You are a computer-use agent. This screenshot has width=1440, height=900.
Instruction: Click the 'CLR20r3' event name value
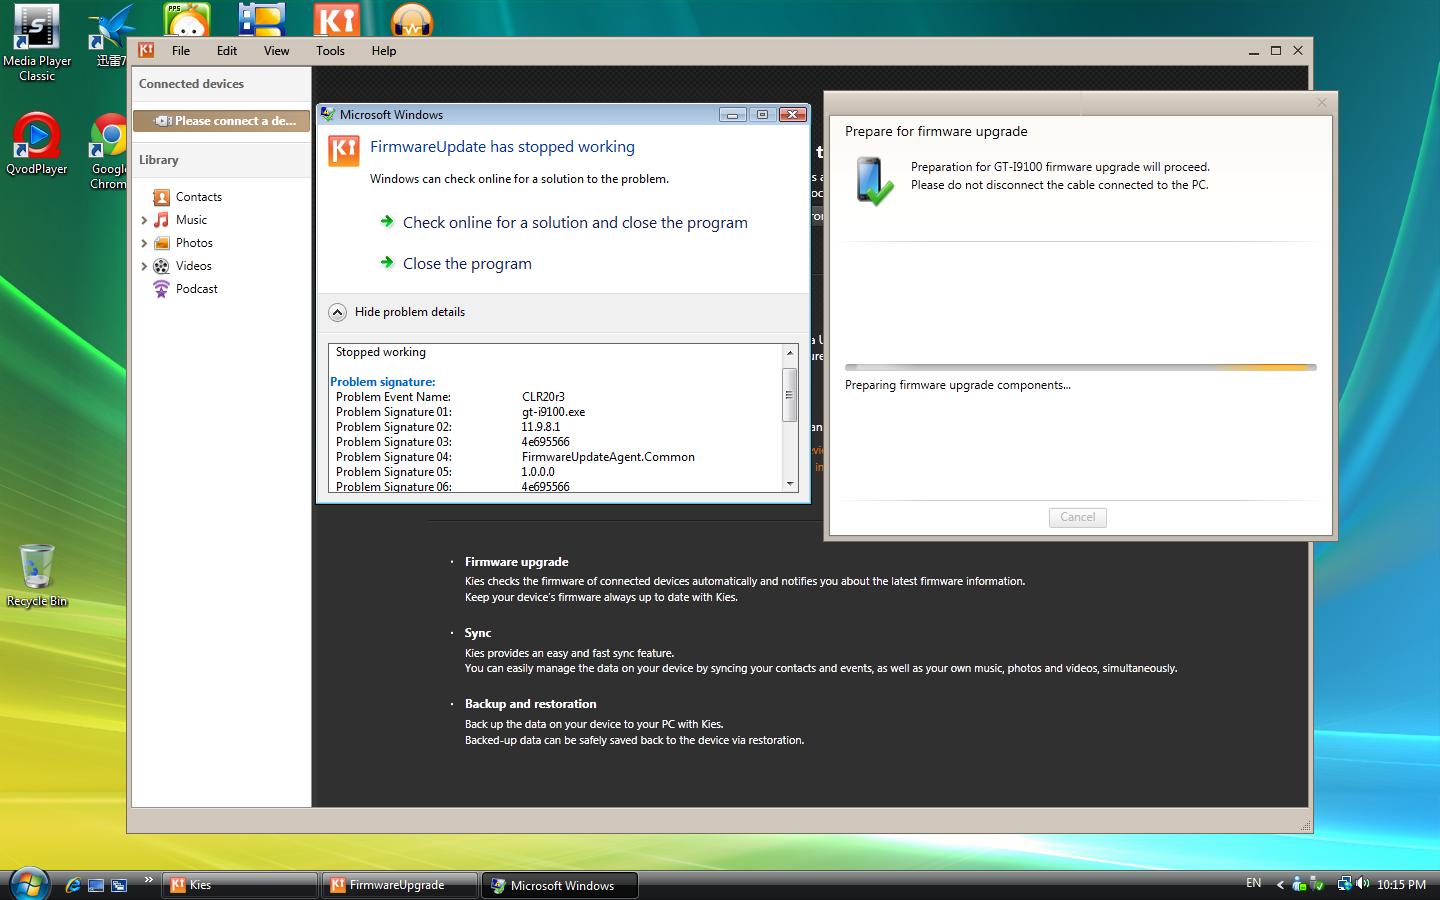(x=543, y=397)
